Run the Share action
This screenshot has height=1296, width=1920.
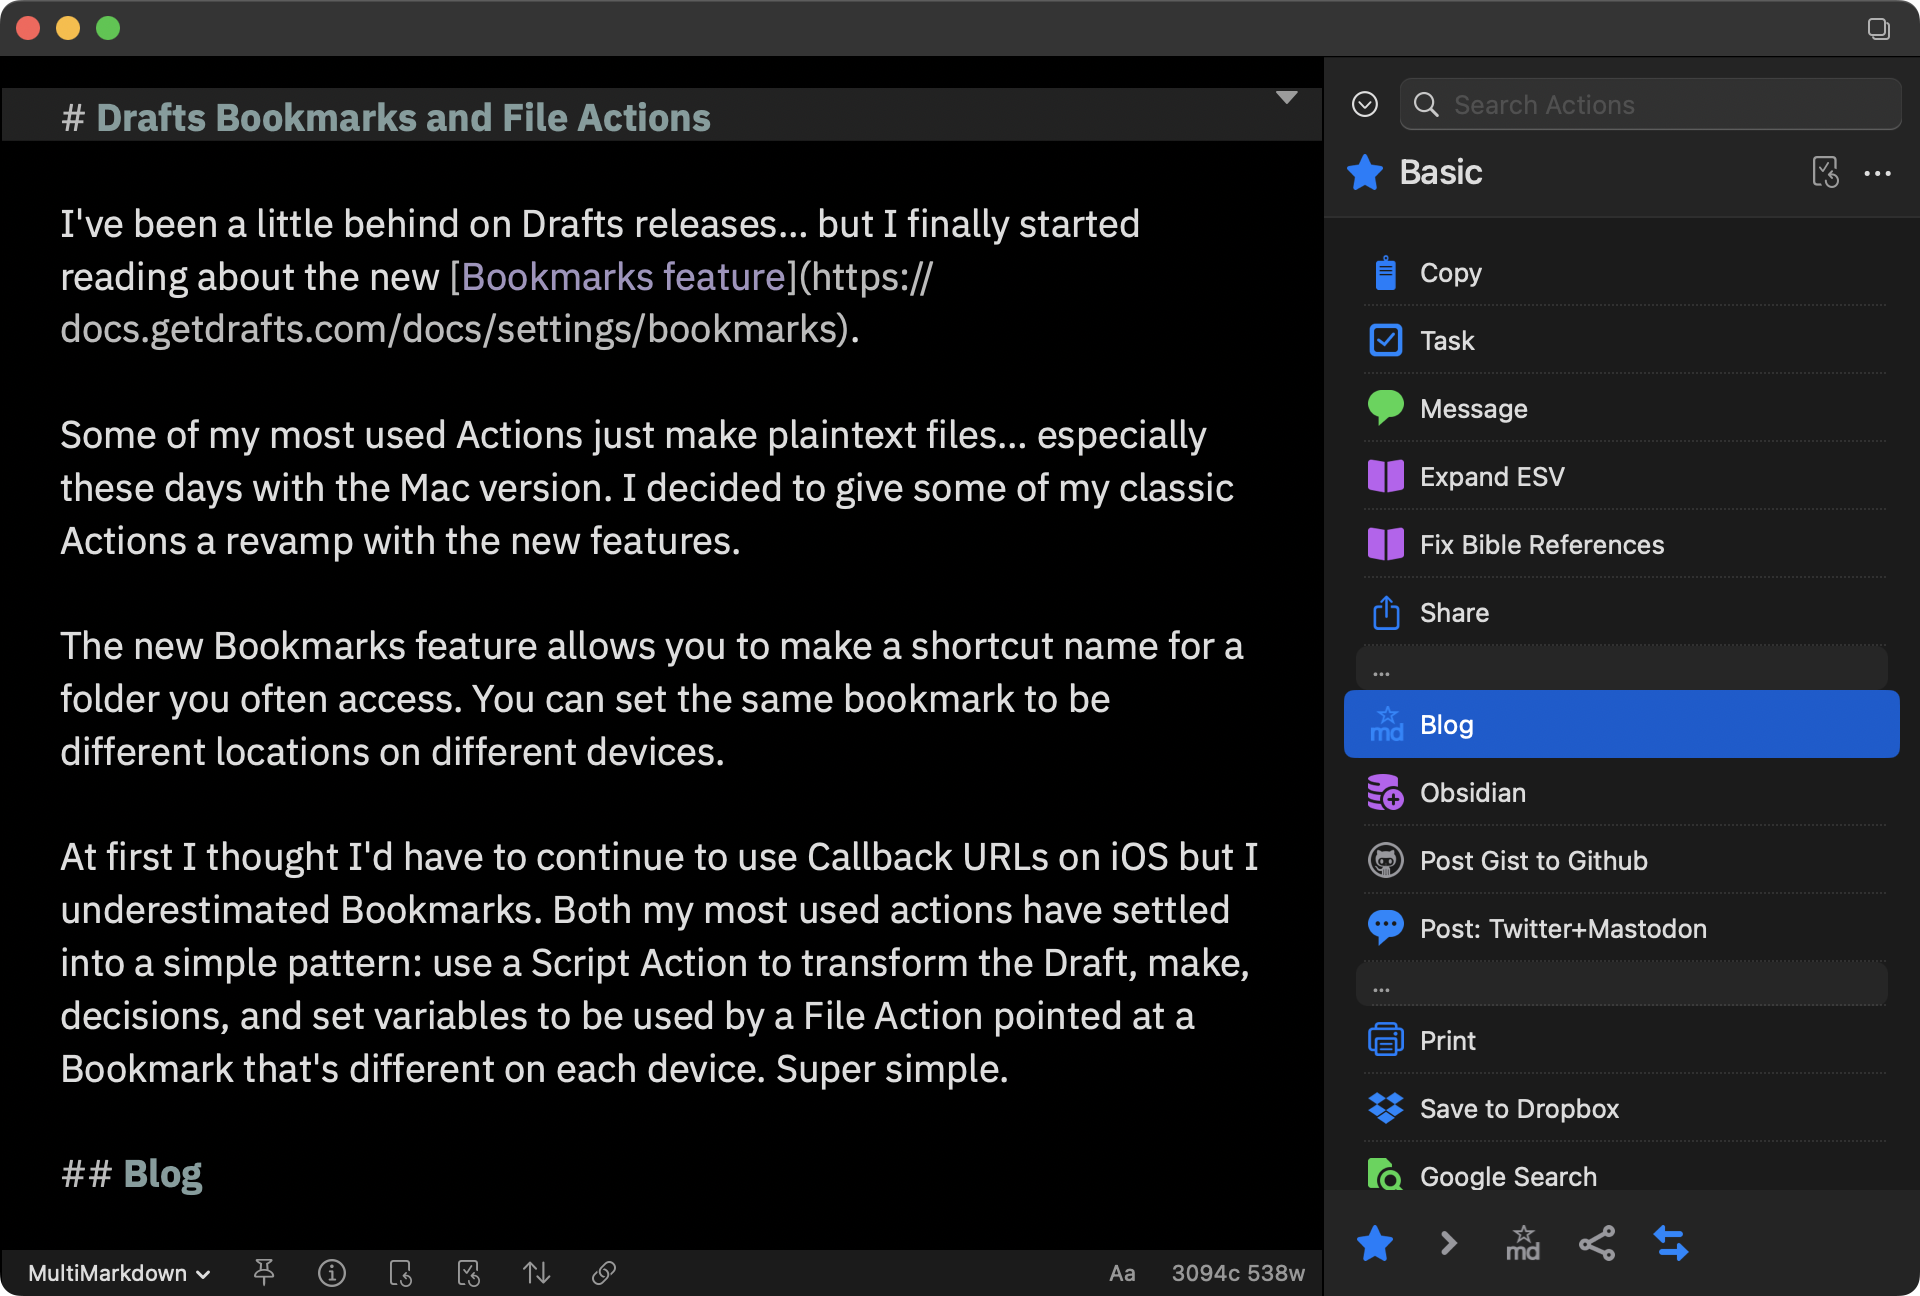tap(1621, 613)
